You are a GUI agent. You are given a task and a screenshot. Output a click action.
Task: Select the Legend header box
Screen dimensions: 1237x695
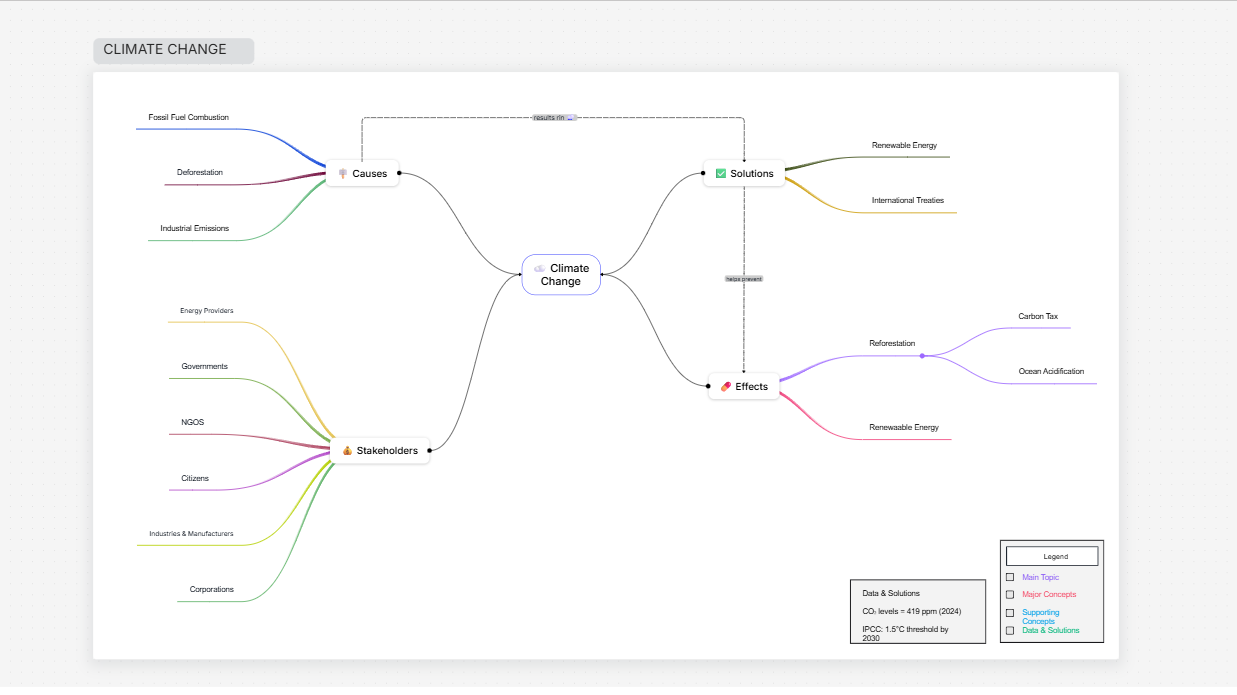point(1052,556)
